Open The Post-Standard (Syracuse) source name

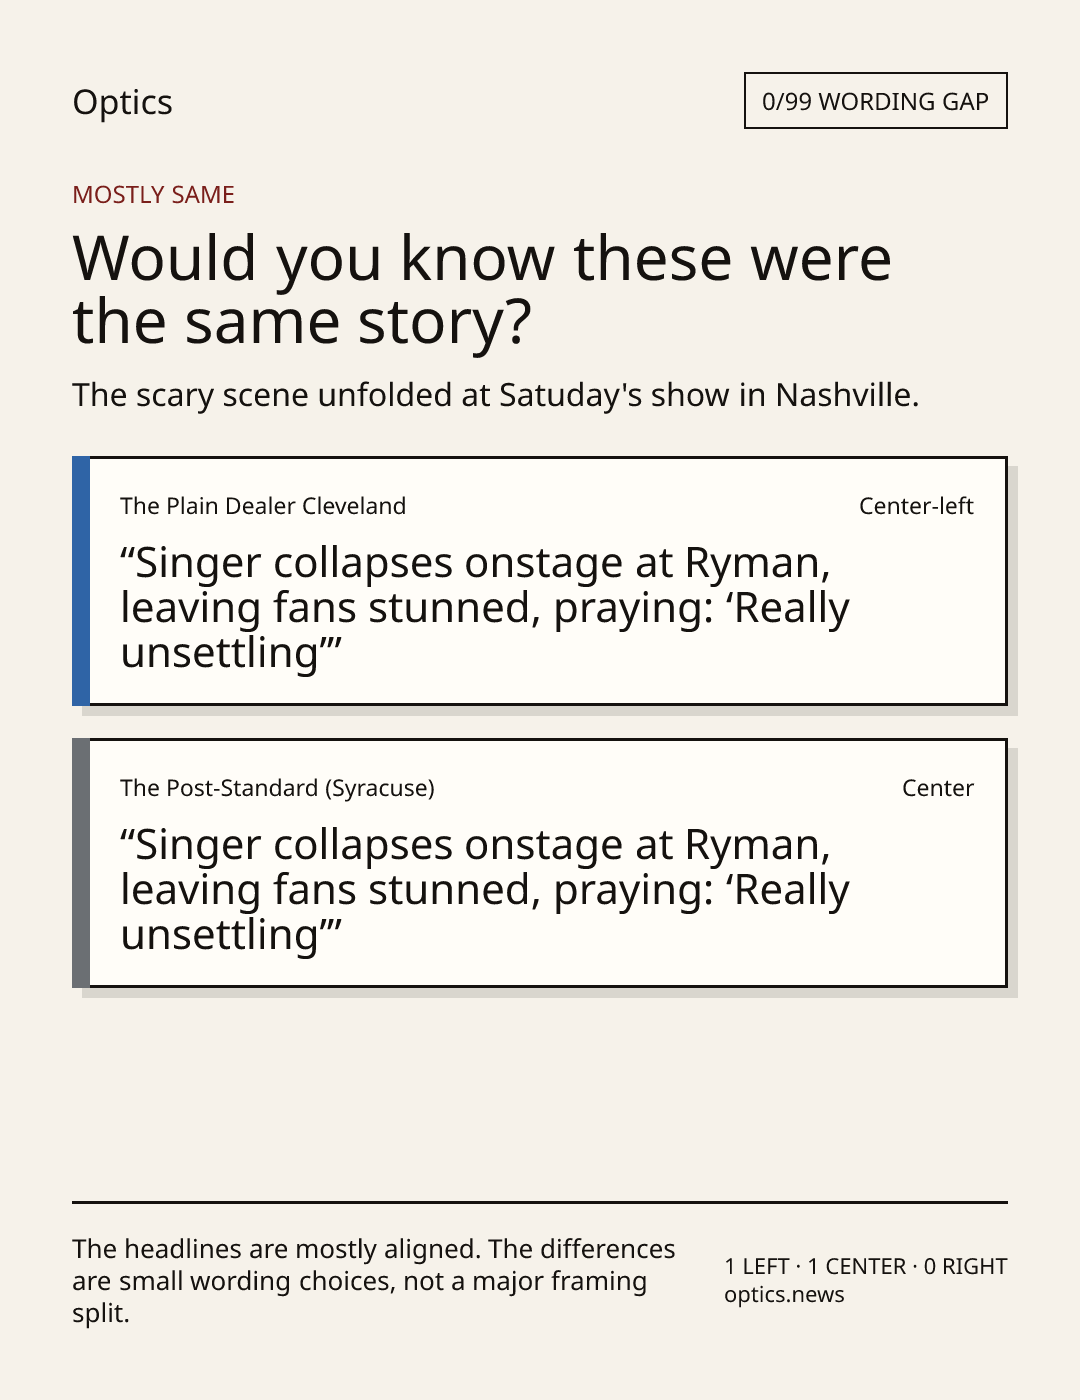point(277,788)
